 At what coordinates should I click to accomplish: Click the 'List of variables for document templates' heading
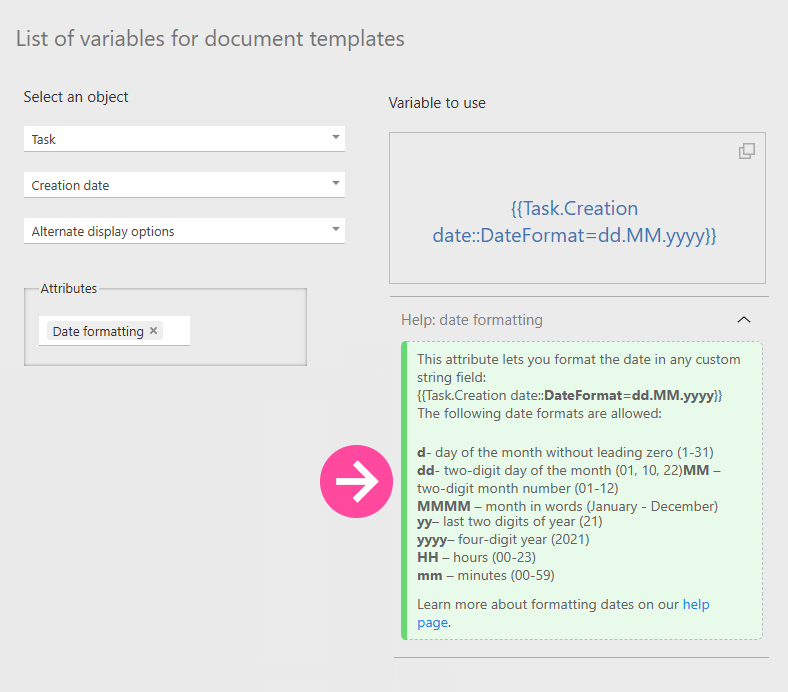pyautogui.click(x=210, y=39)
